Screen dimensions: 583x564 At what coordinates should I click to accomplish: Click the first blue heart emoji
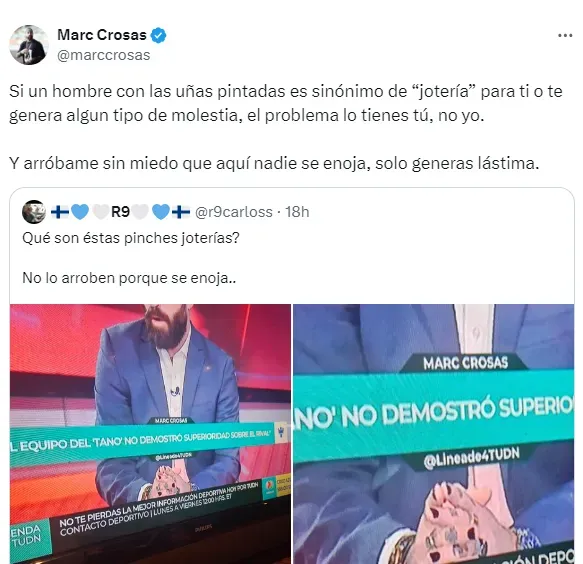80,212
